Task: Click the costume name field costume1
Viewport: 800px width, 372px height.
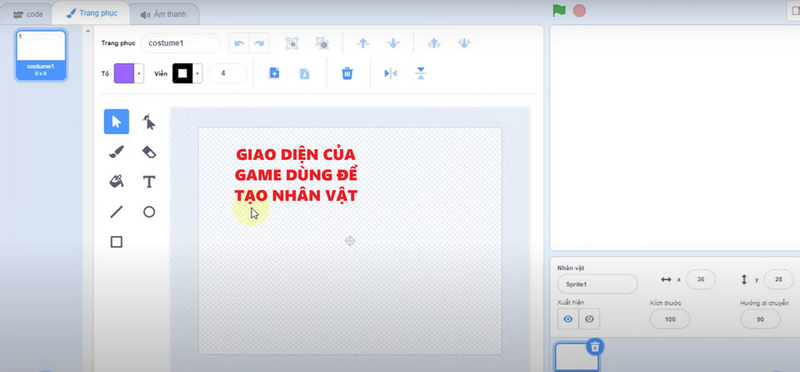Action: (x=181, y=43)
